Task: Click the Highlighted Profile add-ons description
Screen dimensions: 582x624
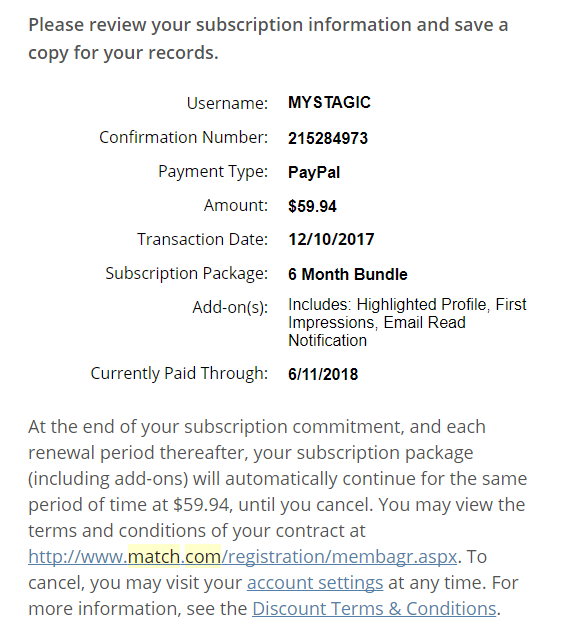Action: (x=407, y=322)
